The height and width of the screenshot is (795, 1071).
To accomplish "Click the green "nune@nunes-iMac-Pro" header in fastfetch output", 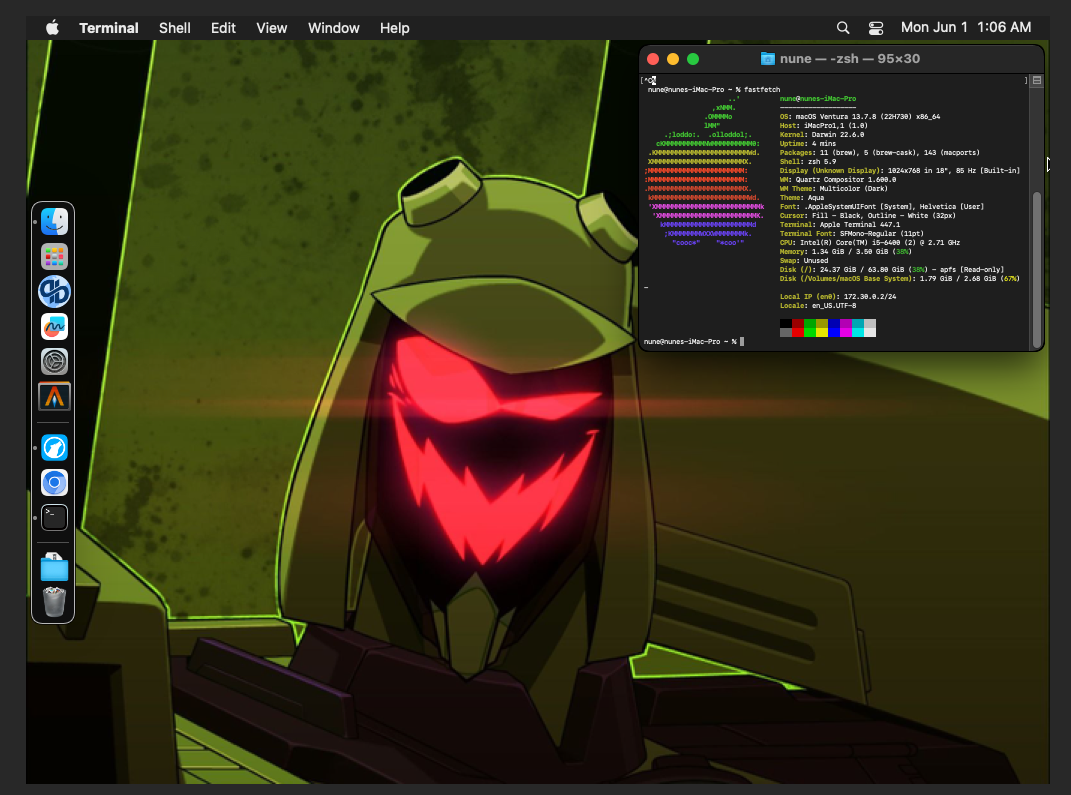I will click(818, 98).
